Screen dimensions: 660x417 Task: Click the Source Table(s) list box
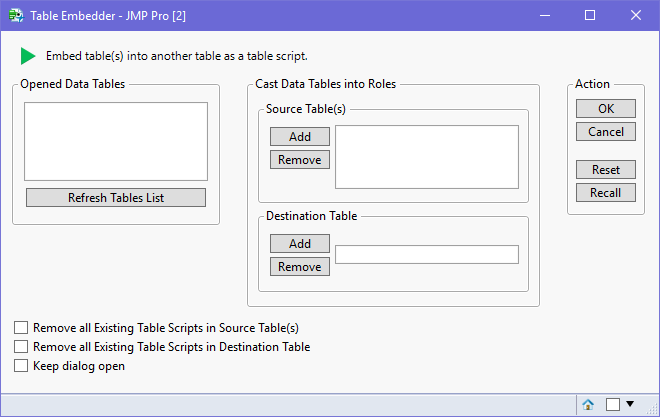coord(427,156)
